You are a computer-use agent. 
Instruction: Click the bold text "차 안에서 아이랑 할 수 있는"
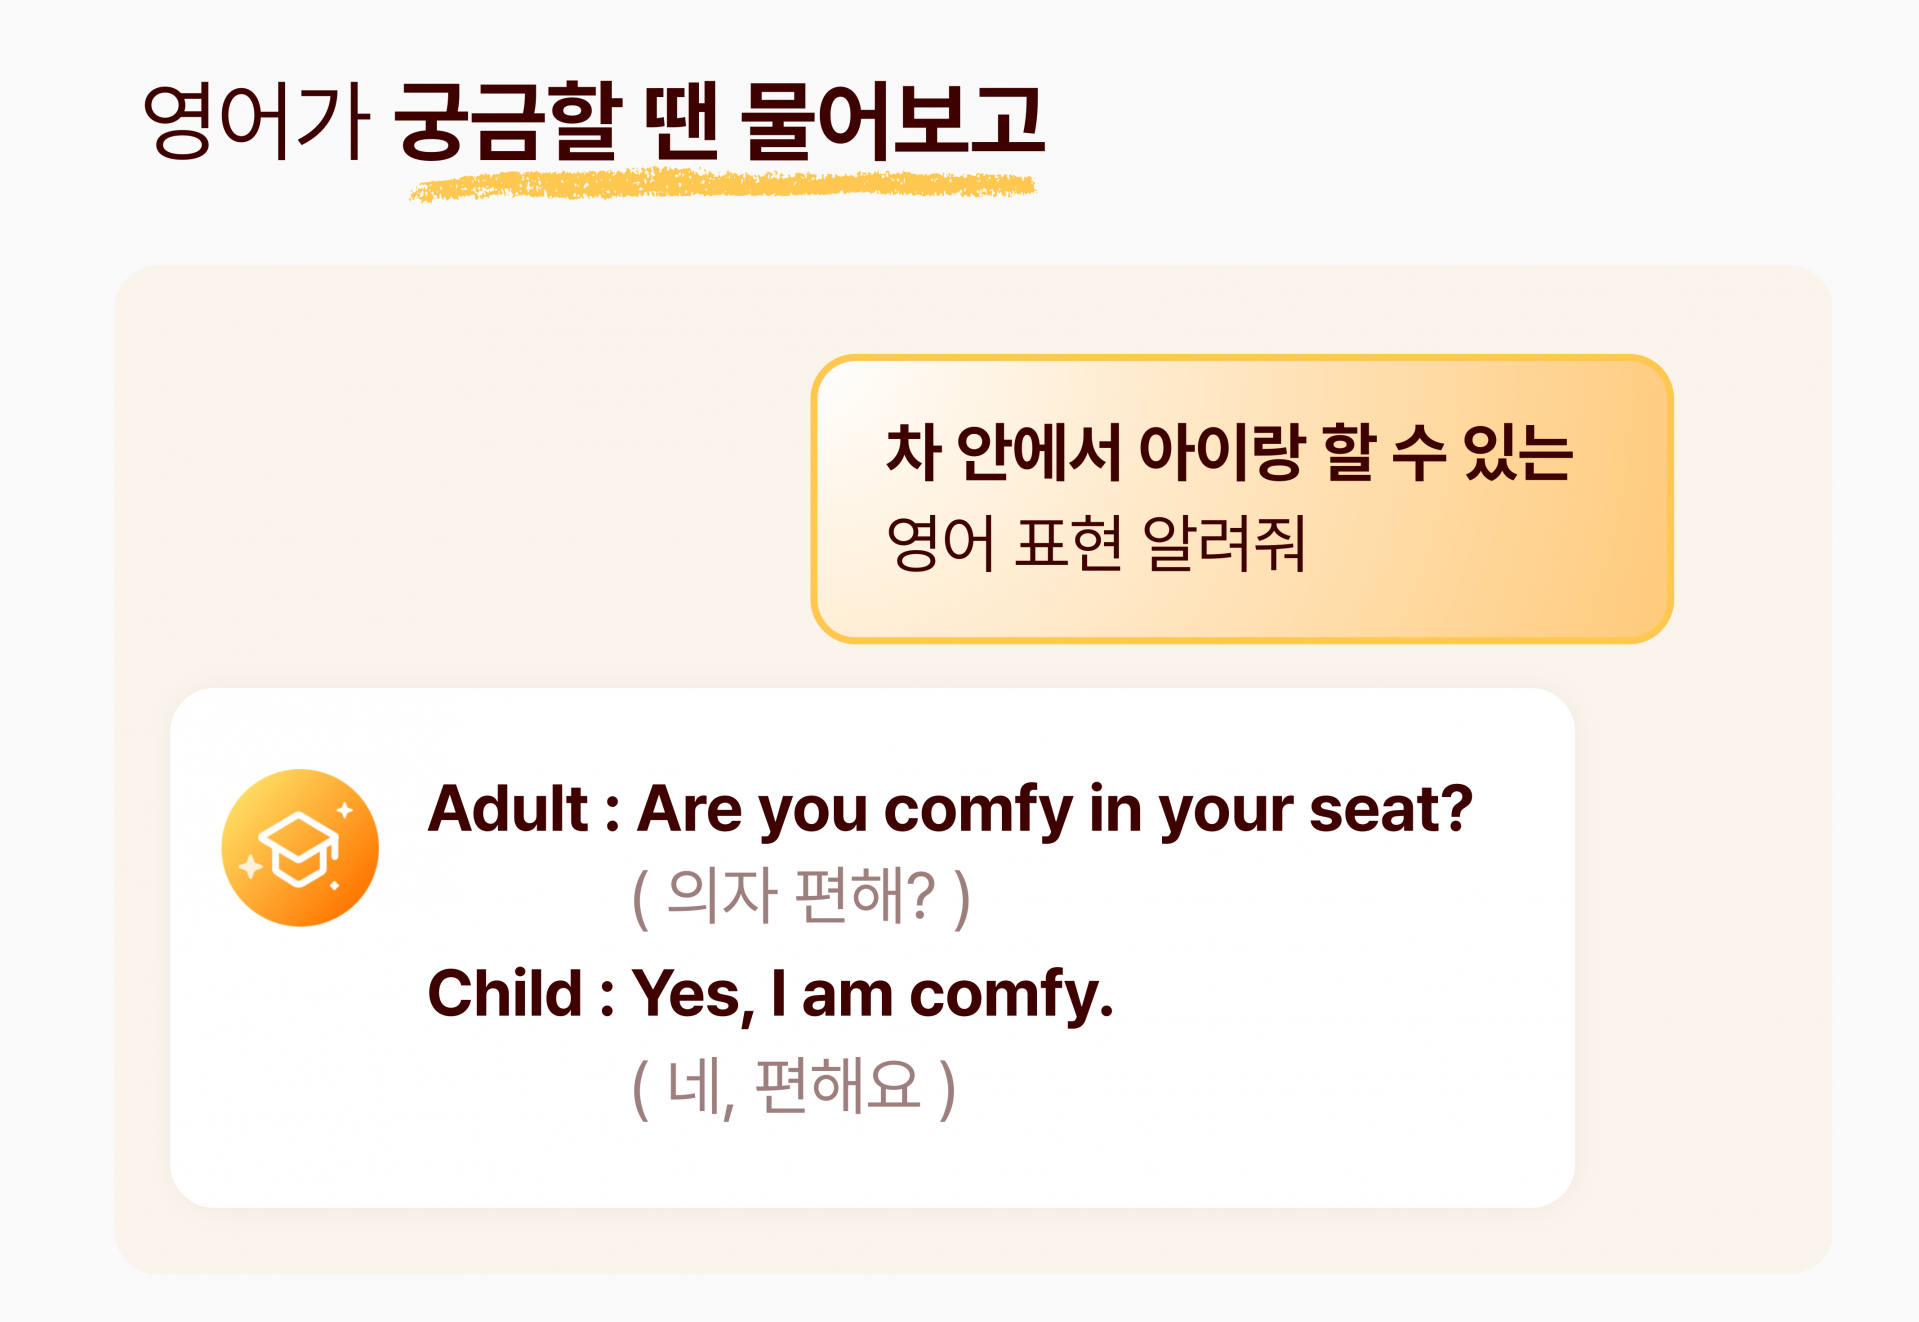click(1229, 453)
